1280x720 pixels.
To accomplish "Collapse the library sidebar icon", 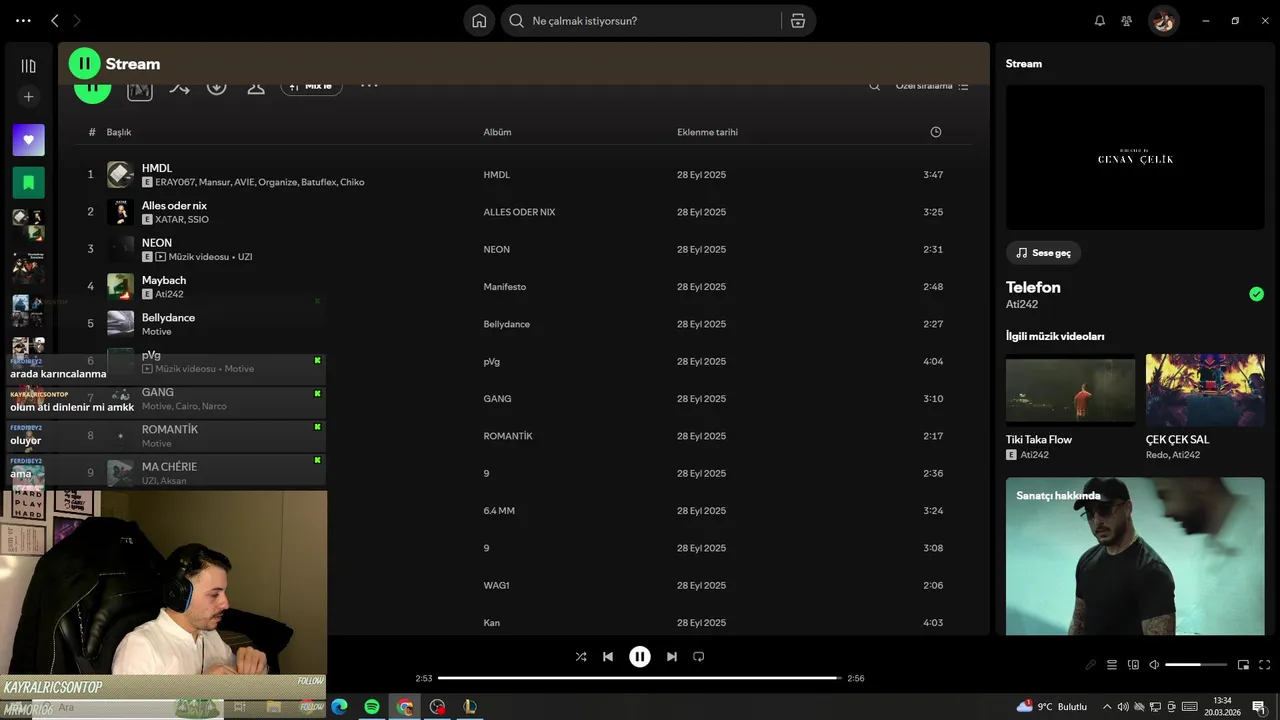I will tap(28, 66).
